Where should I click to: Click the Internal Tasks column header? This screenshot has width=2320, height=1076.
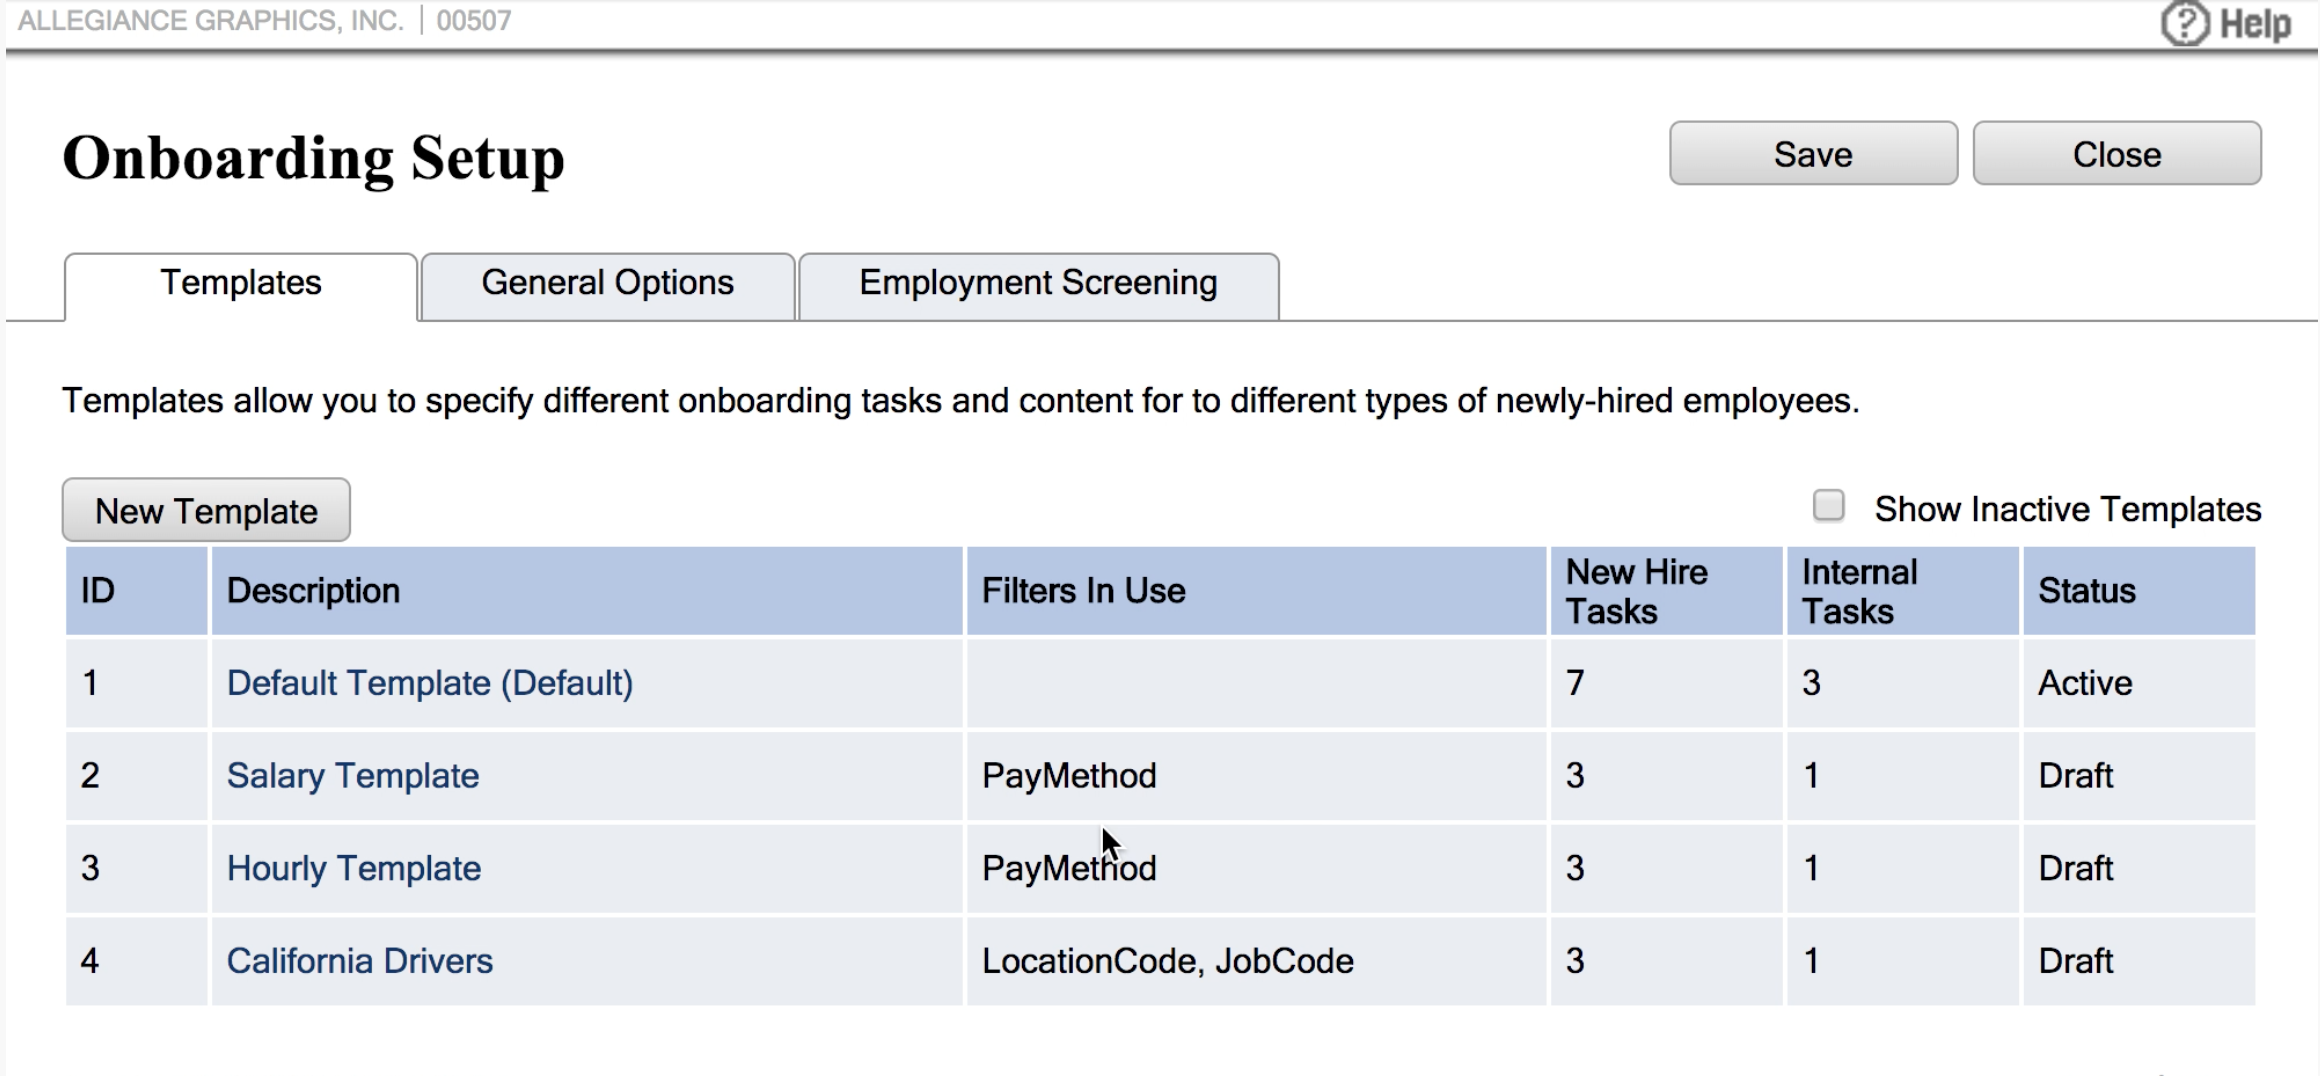(x=1859, y=591)
